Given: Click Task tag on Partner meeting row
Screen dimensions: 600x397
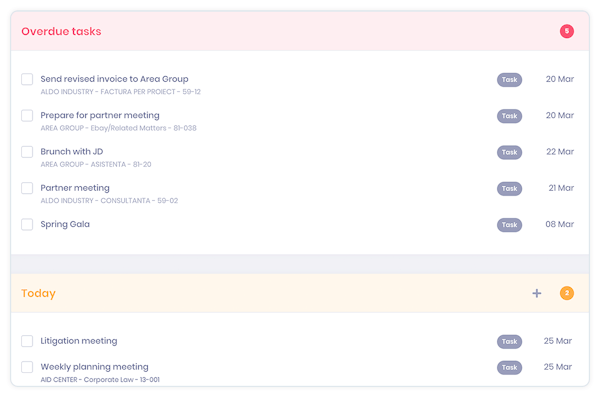Looking at the screenshot, I should 509,188.
